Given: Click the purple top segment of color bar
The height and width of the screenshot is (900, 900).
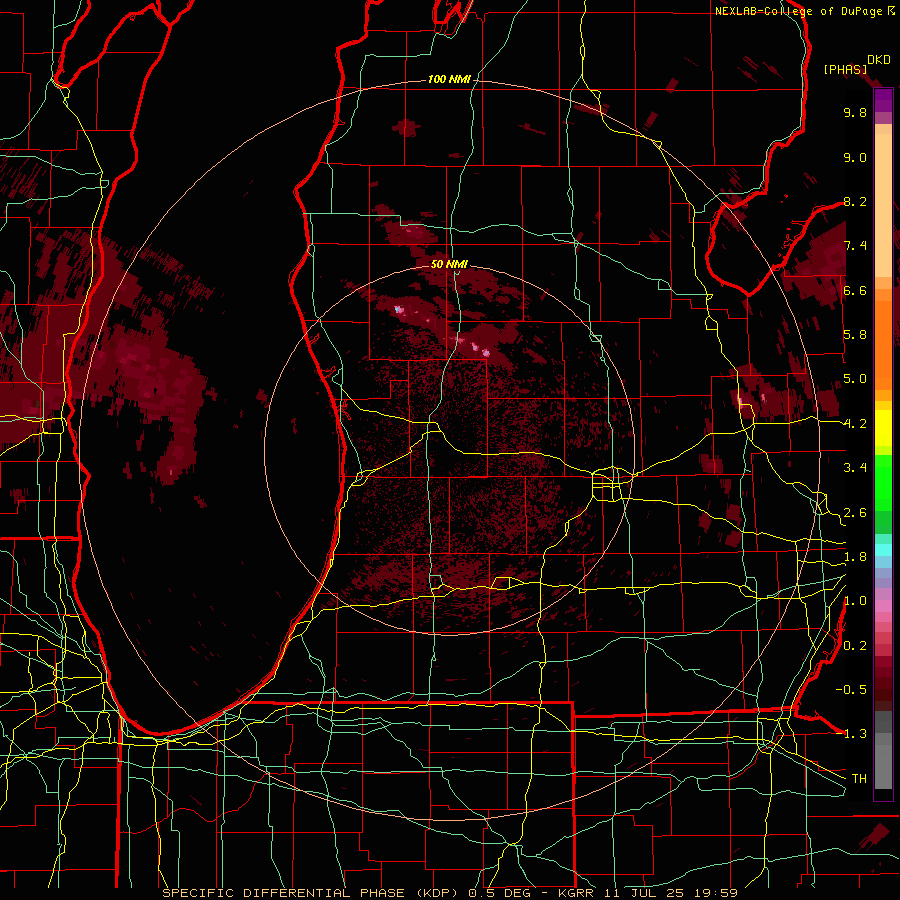Looking at the screenshot, I should pos(883,101).
